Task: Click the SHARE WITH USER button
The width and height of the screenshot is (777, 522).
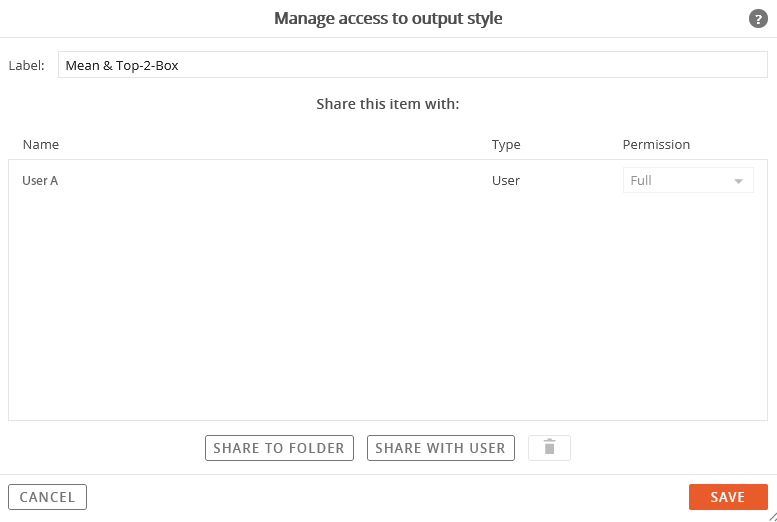Action: 441,448
